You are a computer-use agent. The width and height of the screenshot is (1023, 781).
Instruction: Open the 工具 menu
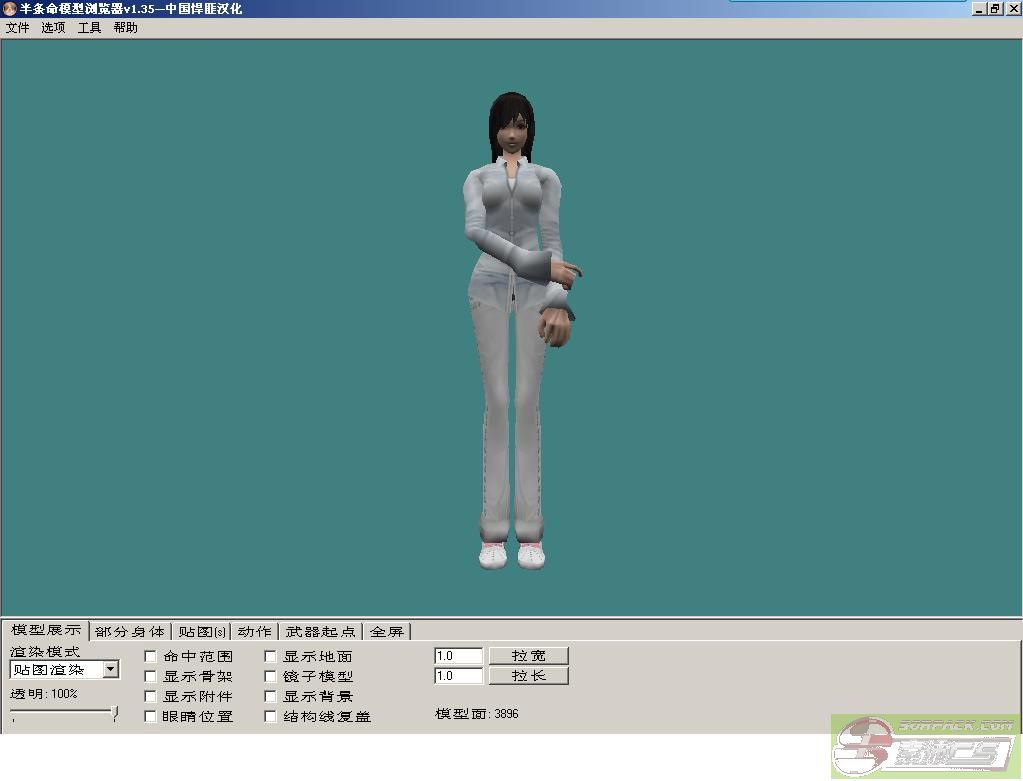click(90, 28)
